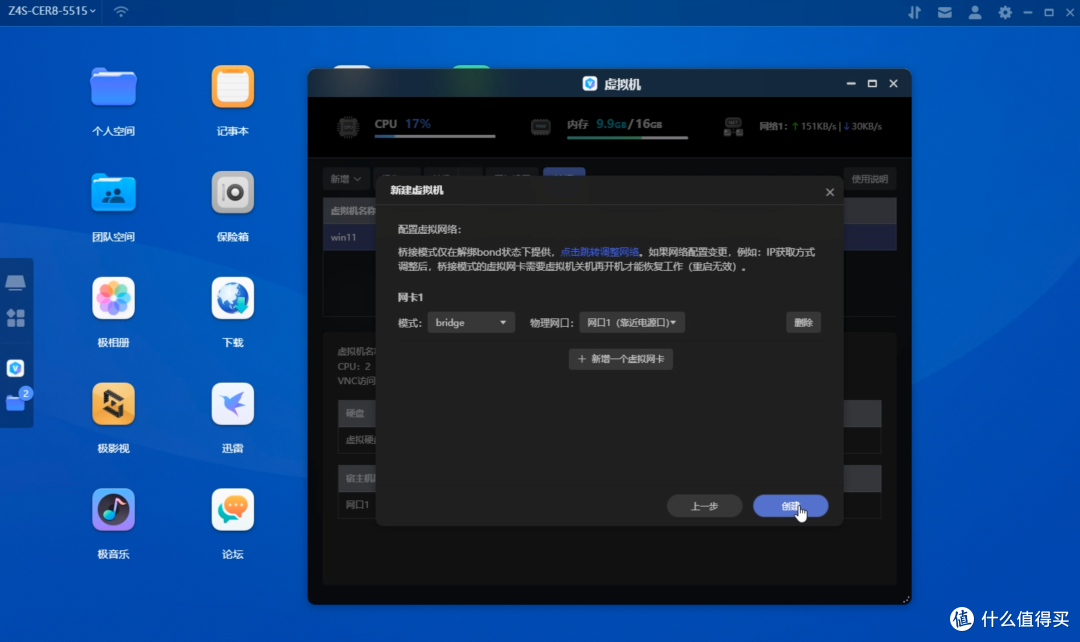Image resolution: width=1080 pixels, height=642 pixels.
Task: Click the transfer arrows icon in top bar
Action: pos(915,12)
